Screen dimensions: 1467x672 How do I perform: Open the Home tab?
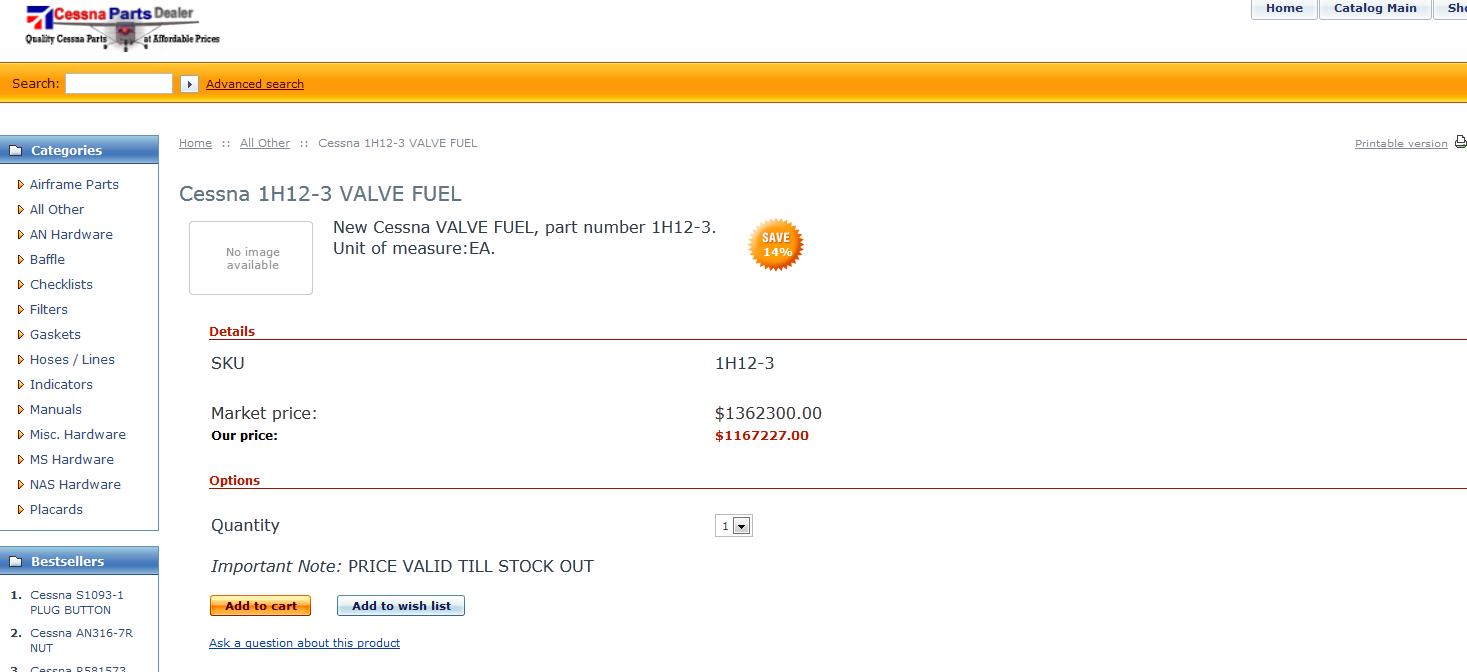[1284, 8]
